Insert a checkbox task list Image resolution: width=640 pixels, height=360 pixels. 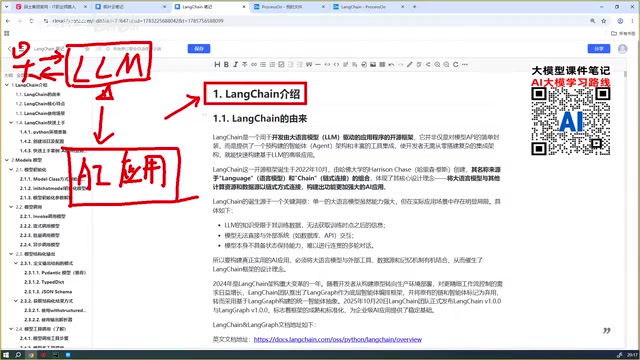(x=281, y=64)
